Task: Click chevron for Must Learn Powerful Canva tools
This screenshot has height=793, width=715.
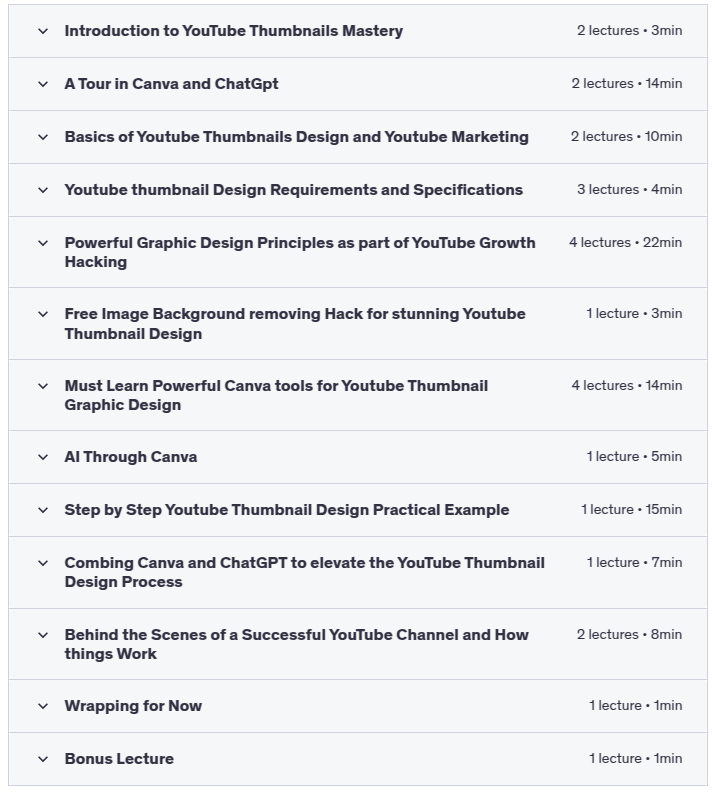Action: click(x=43, y=386)
